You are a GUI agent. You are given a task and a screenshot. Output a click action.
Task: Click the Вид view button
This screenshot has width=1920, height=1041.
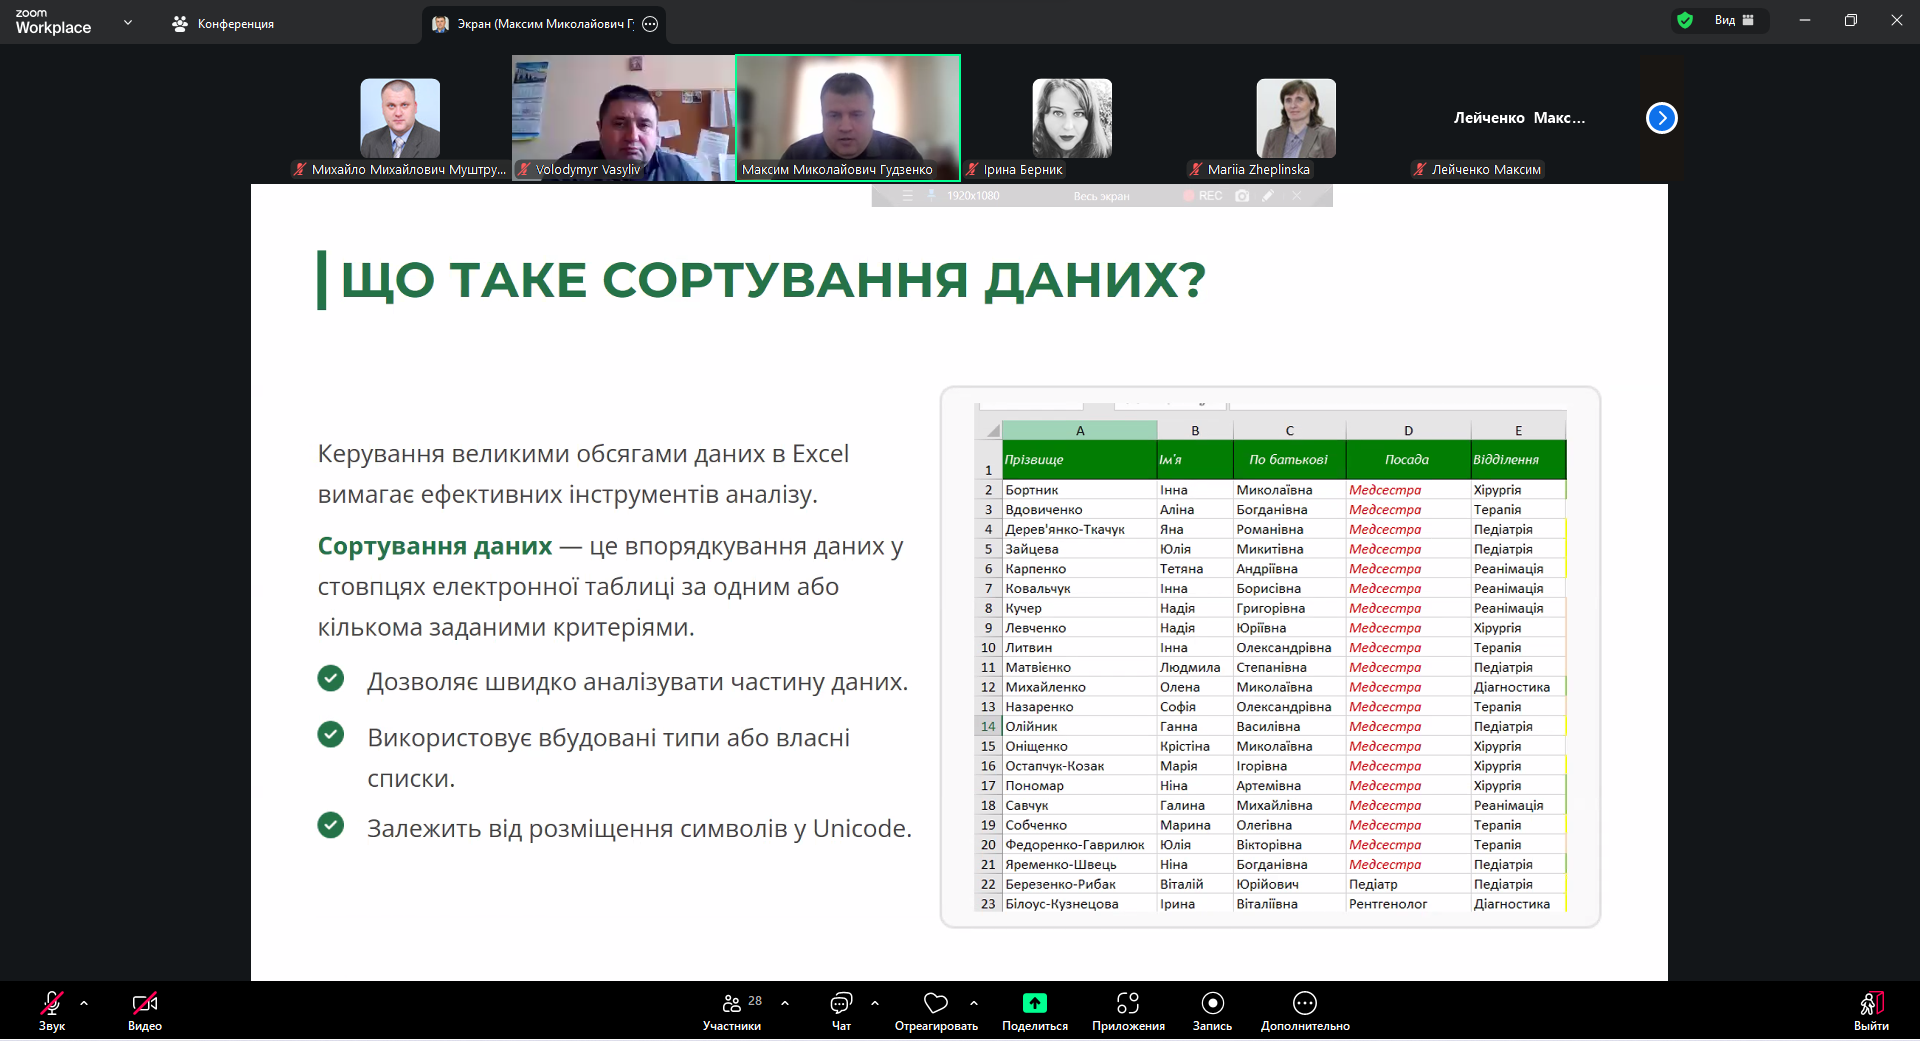1733,20
